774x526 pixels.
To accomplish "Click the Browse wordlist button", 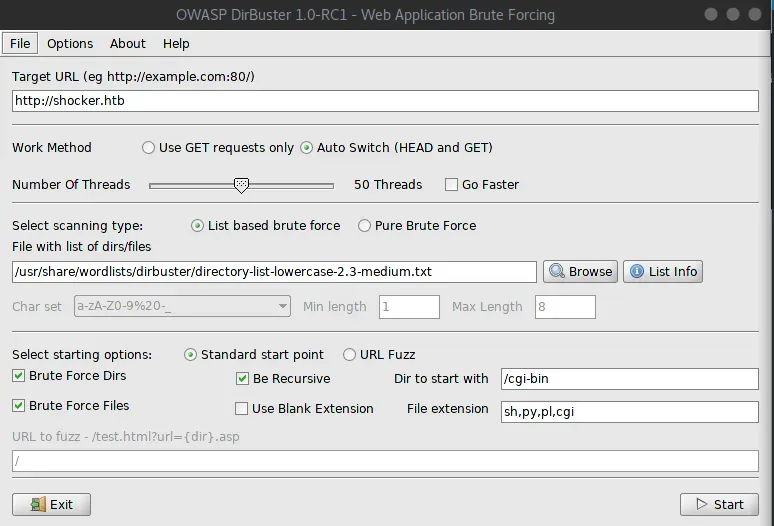I will 580,271.
